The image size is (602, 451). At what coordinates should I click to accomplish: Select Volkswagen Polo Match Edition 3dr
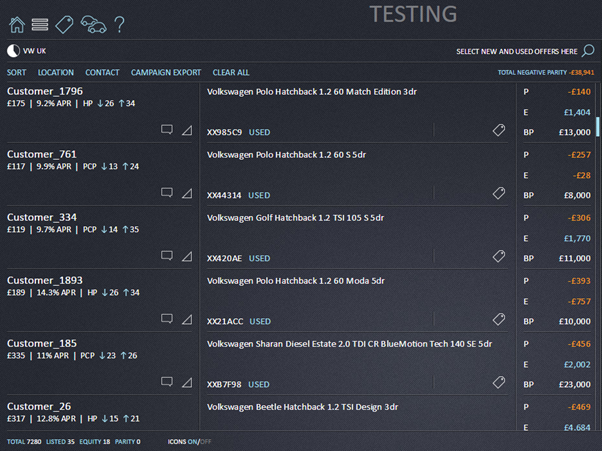point(312,92)
